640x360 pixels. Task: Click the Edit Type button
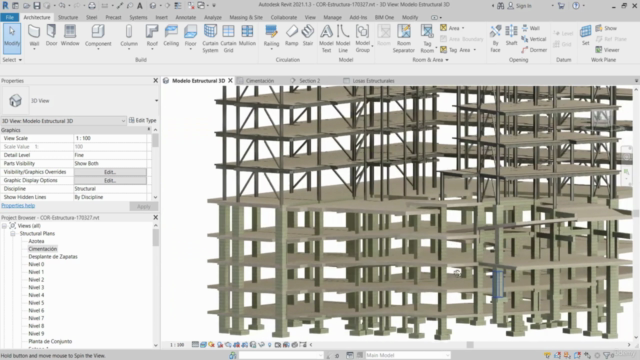143,120
